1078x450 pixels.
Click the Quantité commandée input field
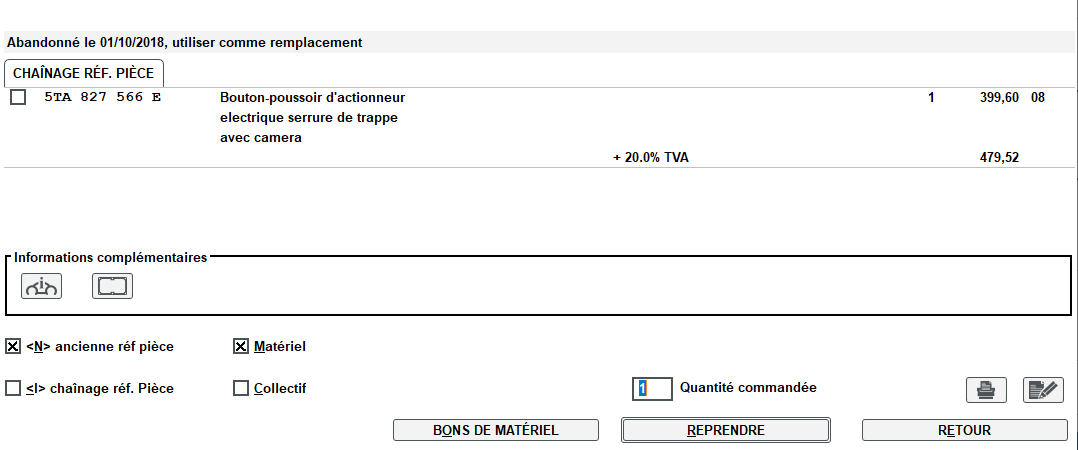(x=652, y=388)
